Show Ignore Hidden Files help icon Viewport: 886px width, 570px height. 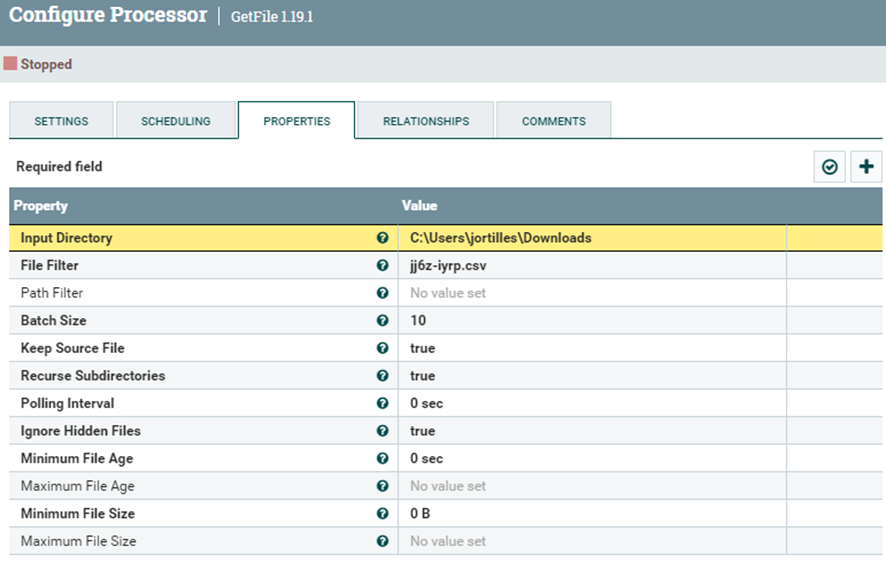point(383,430)
